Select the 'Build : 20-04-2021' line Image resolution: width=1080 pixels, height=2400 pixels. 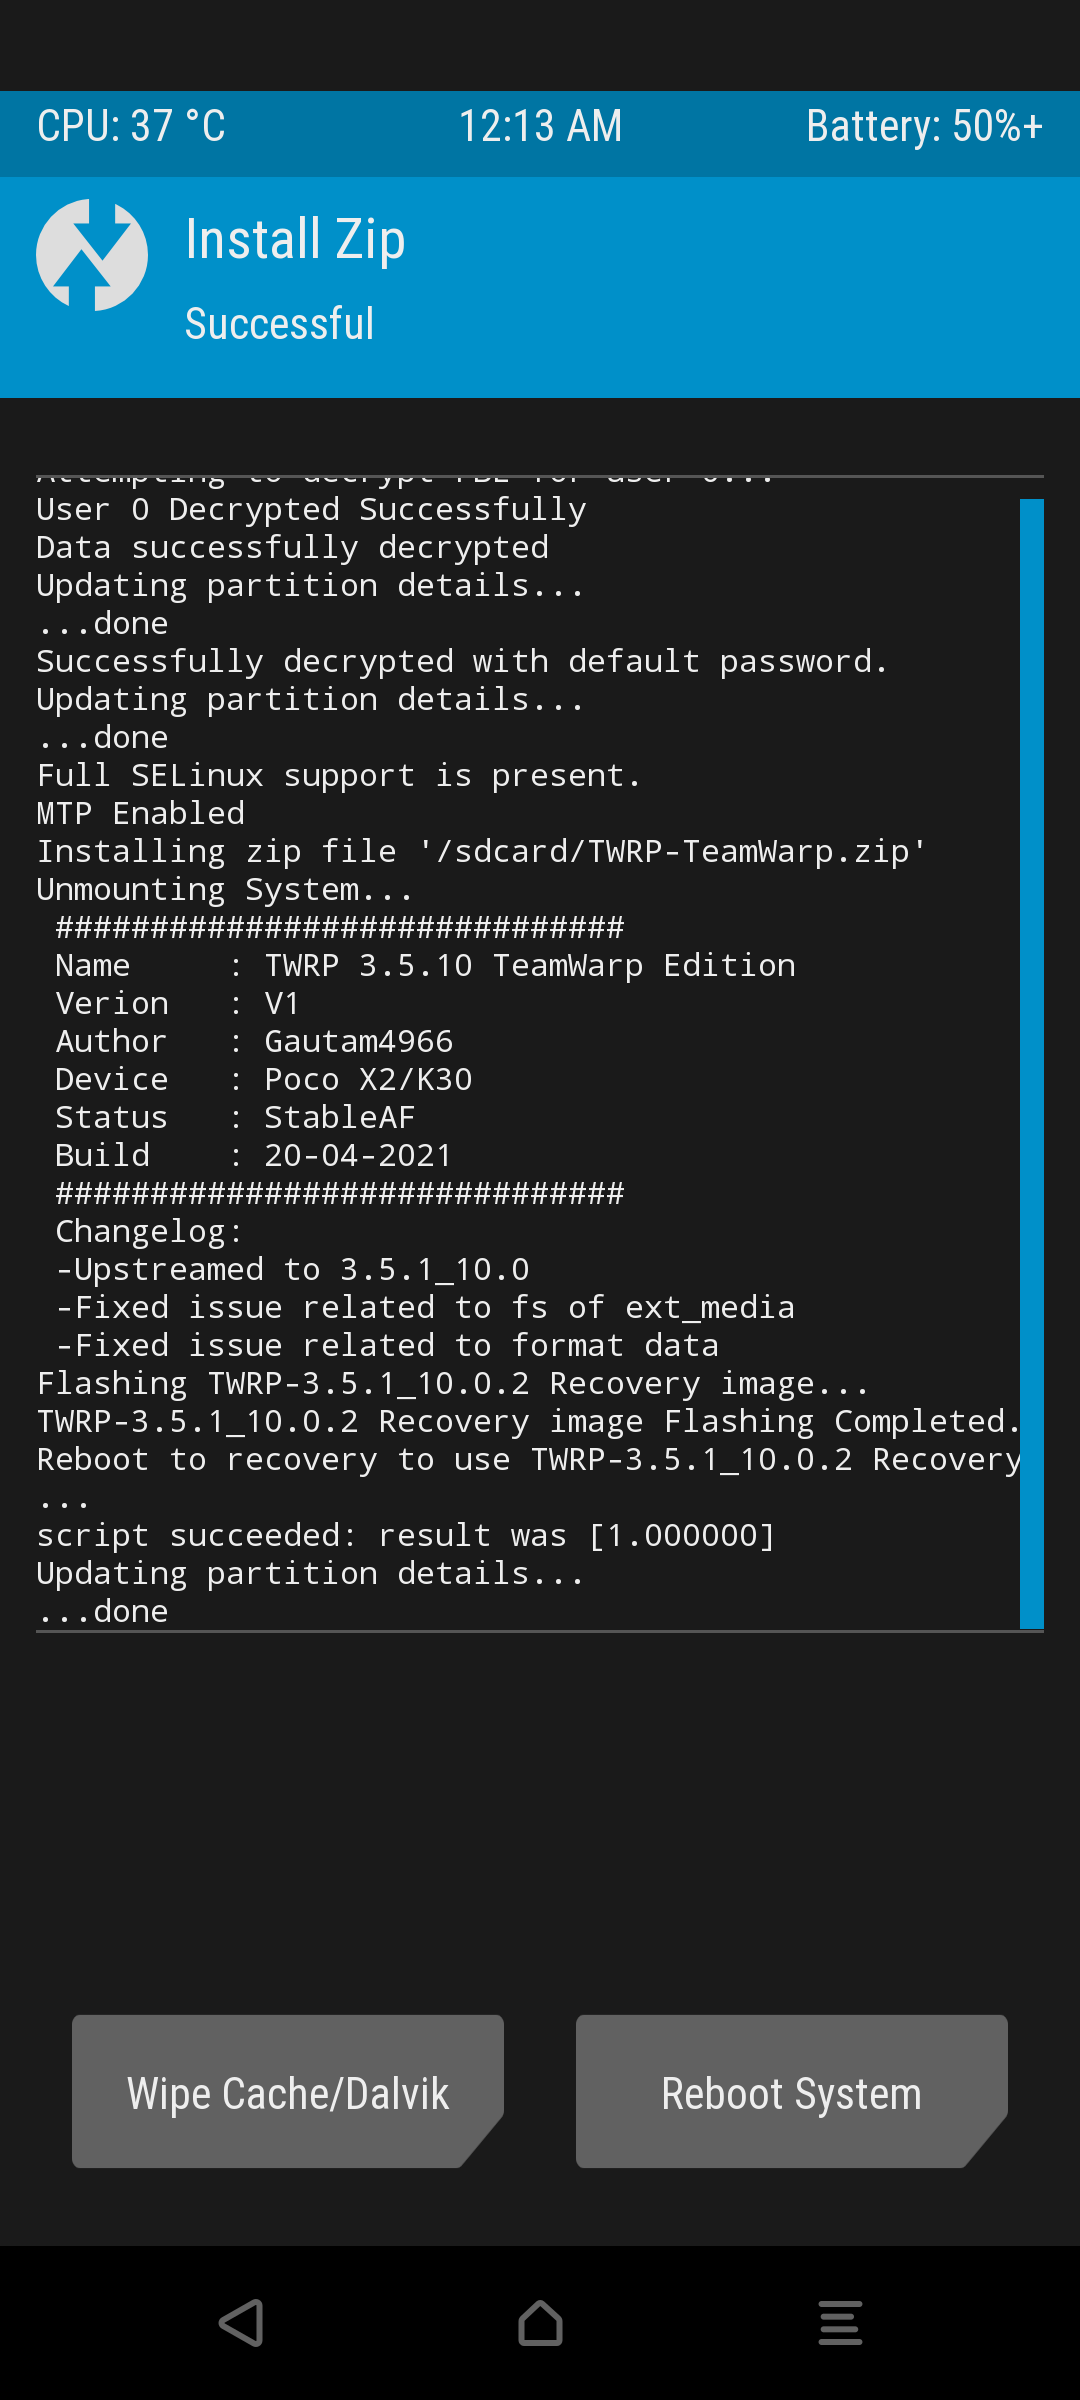click(254, 1156)
